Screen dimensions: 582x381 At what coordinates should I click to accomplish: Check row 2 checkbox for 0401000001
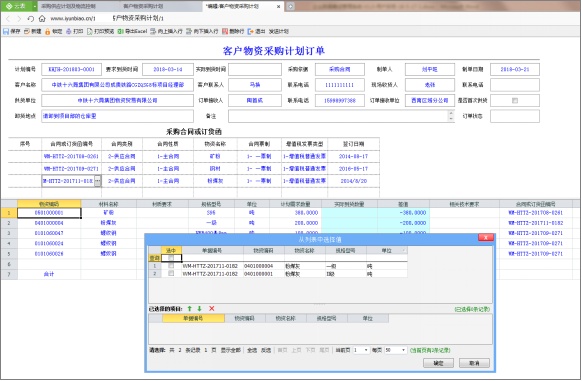pyautogui.click(x=171, y=274)
